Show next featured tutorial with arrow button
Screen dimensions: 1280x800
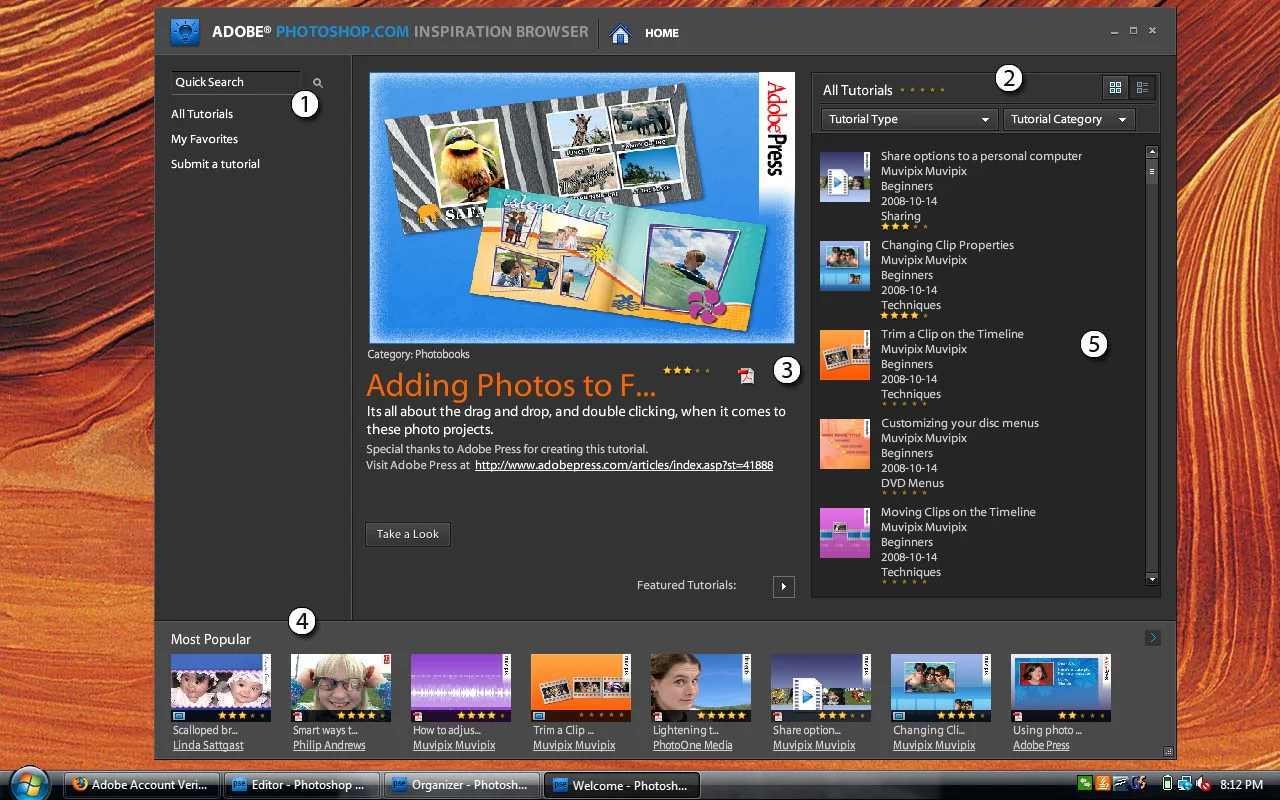click(784, 586)
